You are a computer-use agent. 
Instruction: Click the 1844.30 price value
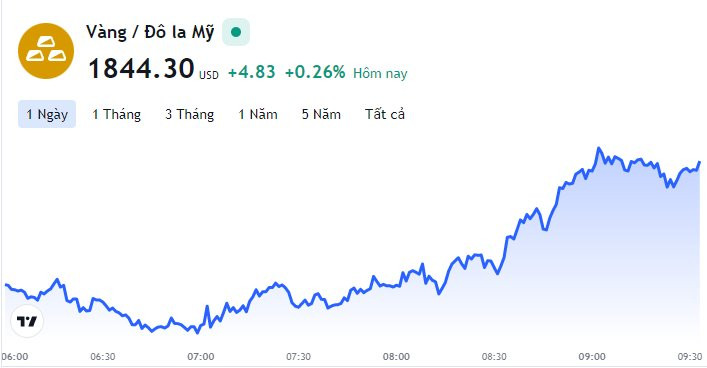click(x=141, y=69)
